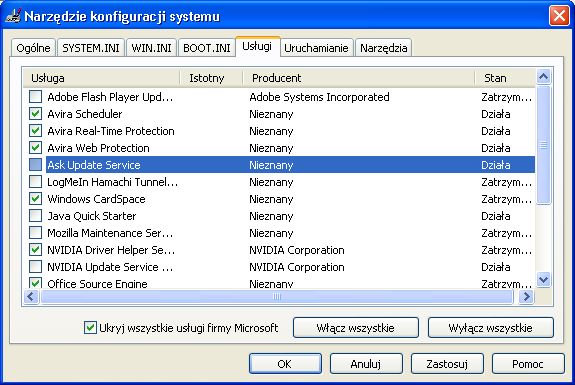The image size is (575, 385).
Task: Sort by the Istotny column header
Action: point(211,78)
